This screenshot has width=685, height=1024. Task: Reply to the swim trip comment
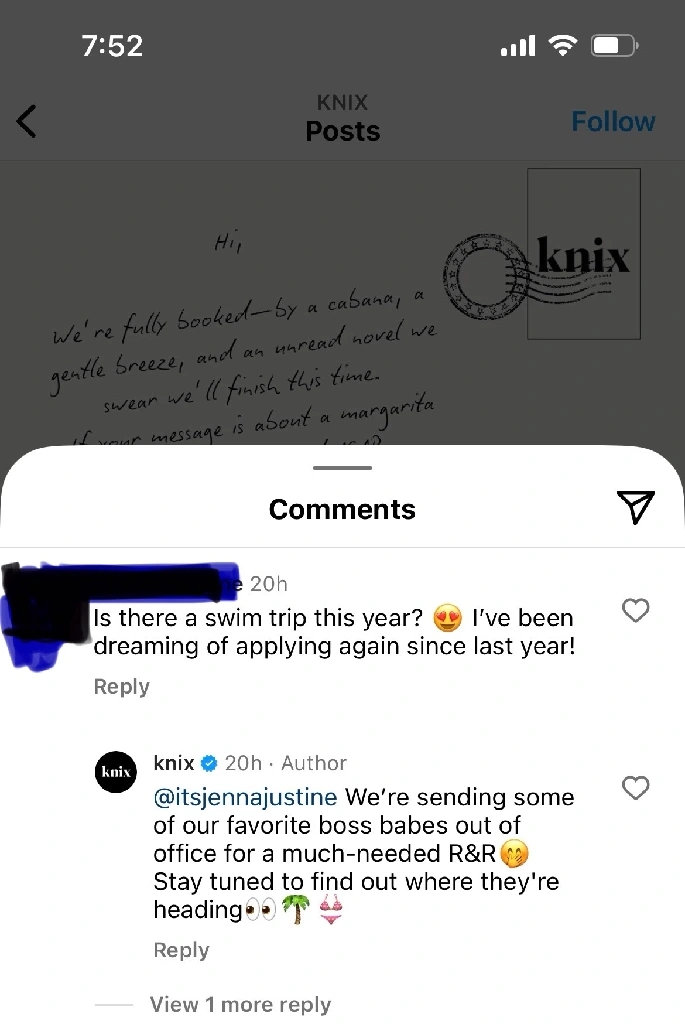pyautogui.click(x=121, y=686)
